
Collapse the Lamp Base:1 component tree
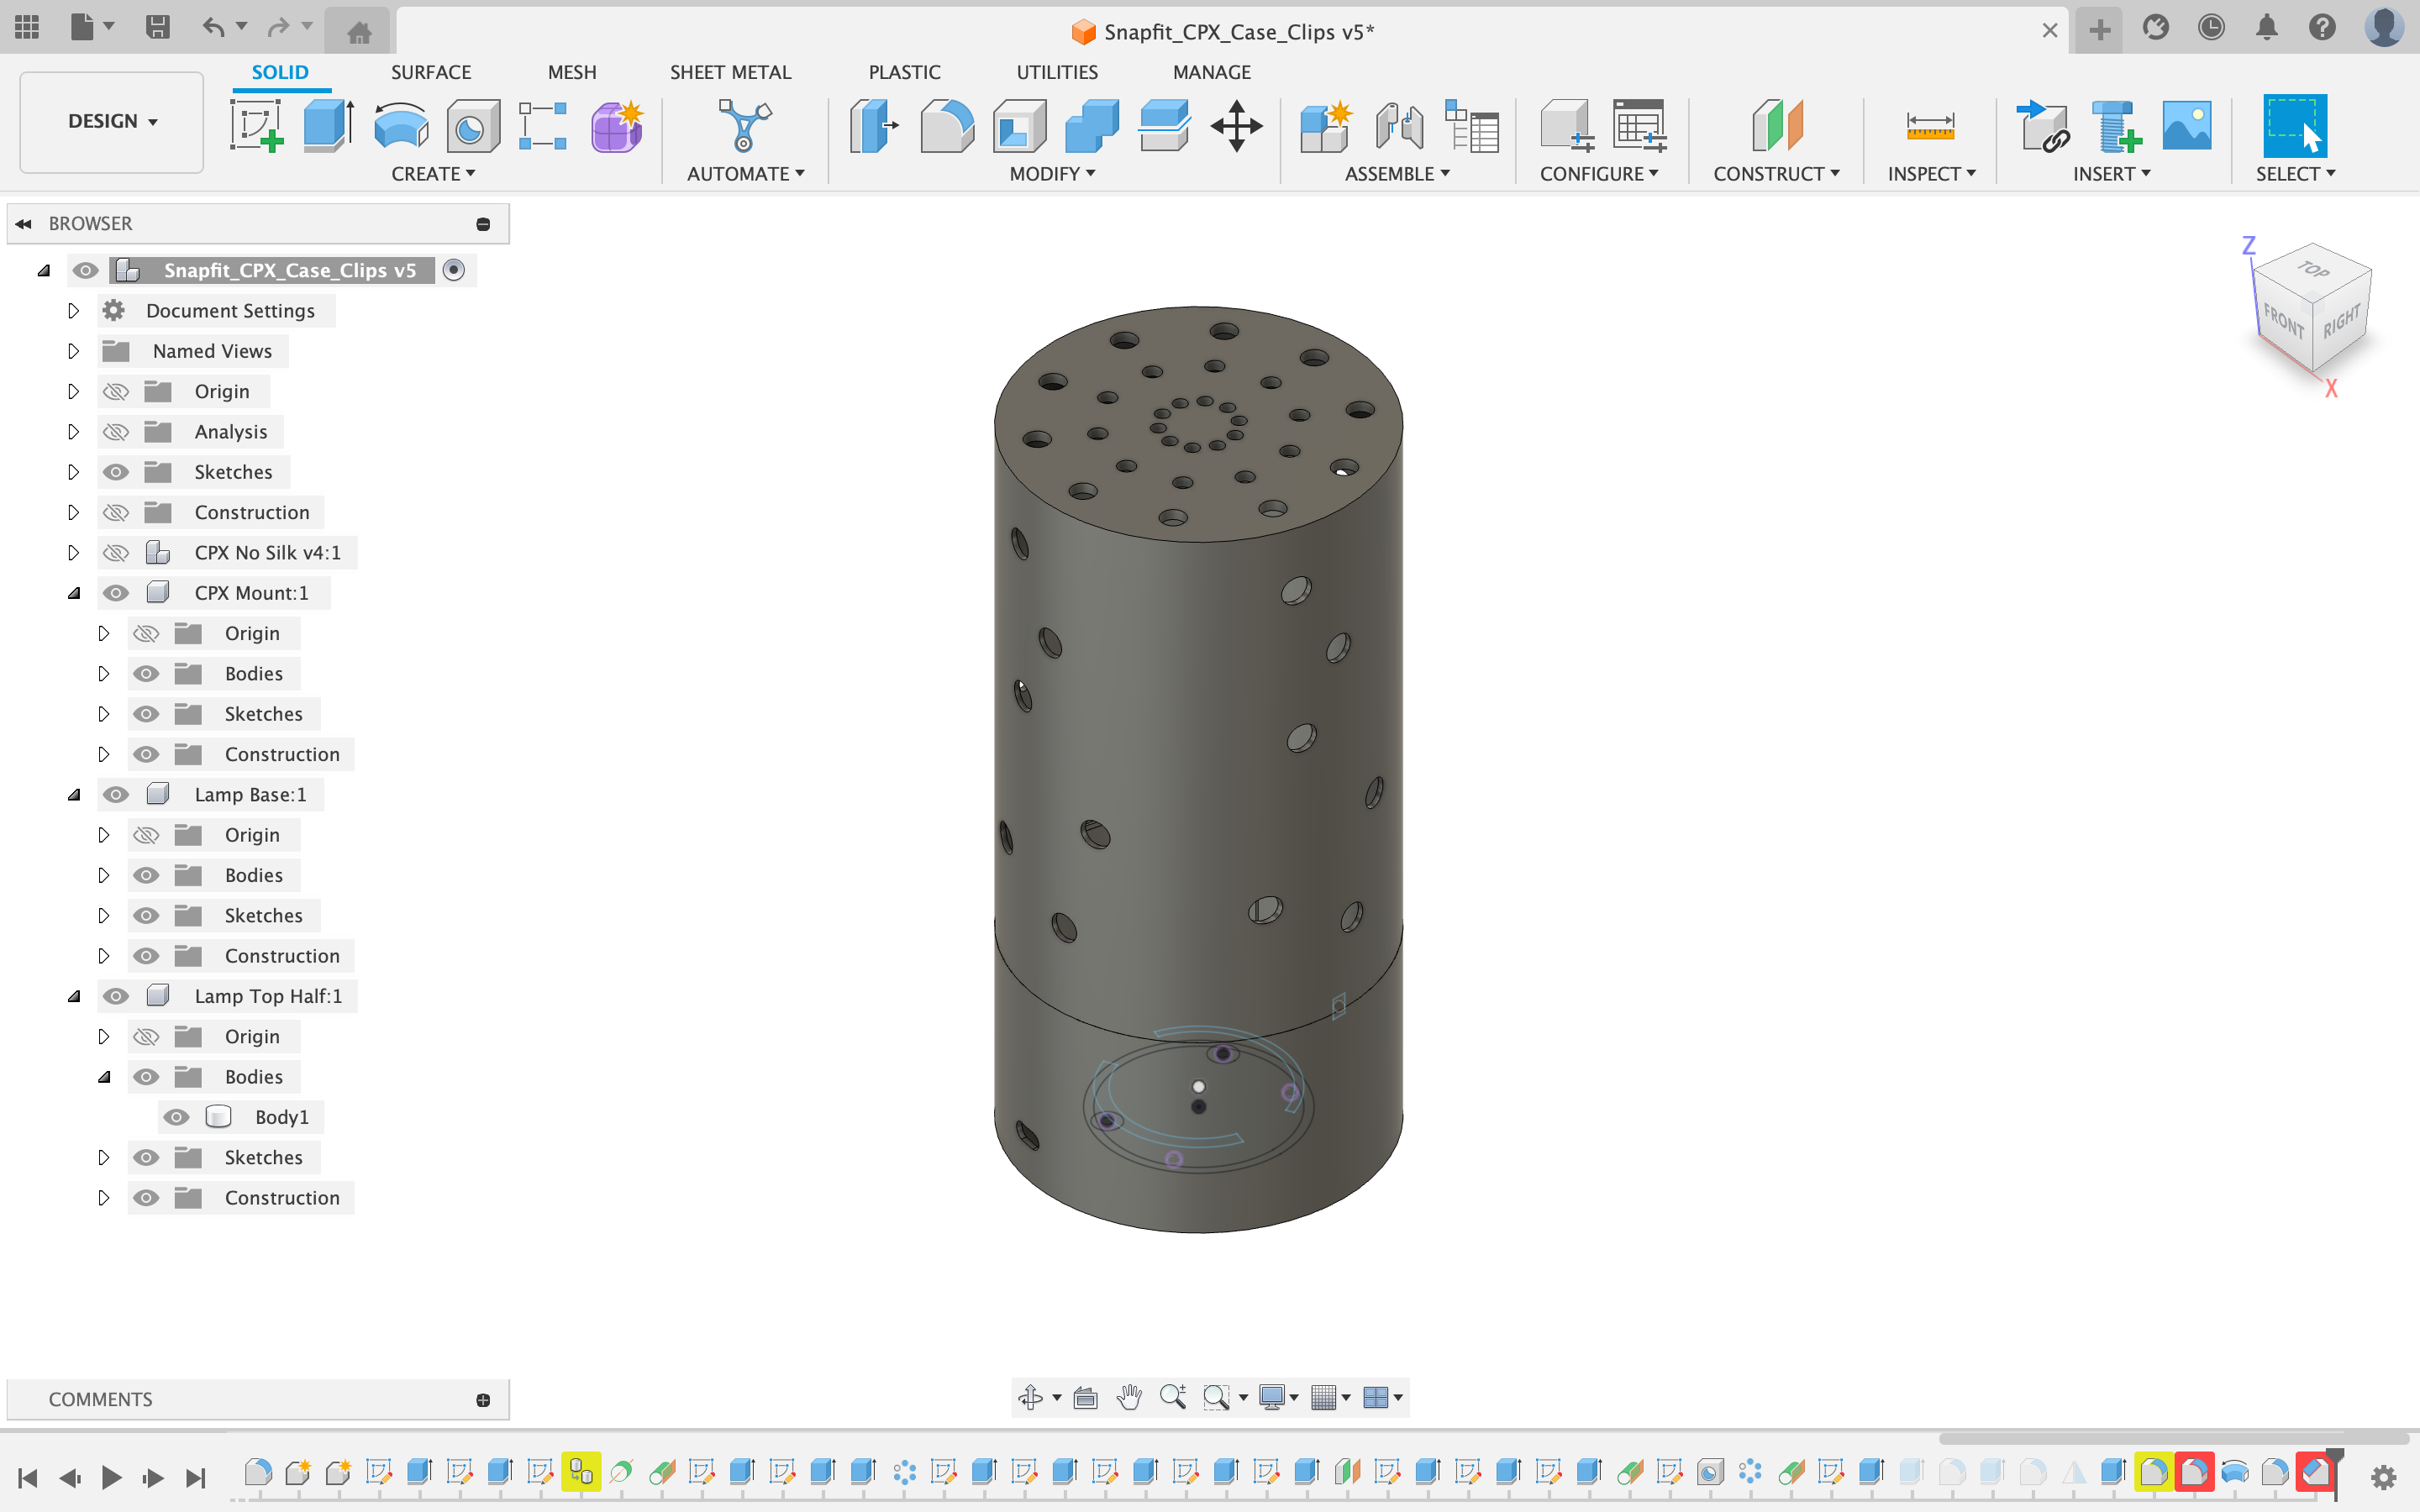pos(73,795)
